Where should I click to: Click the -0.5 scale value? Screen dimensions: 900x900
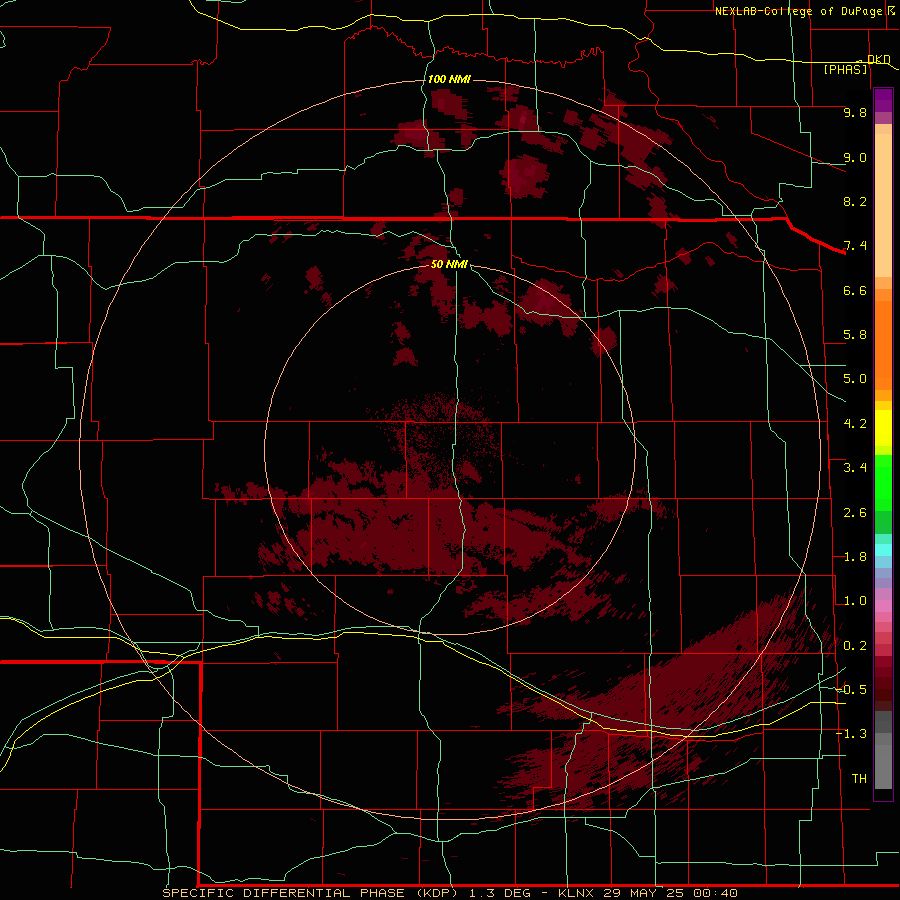pos(851,690)
